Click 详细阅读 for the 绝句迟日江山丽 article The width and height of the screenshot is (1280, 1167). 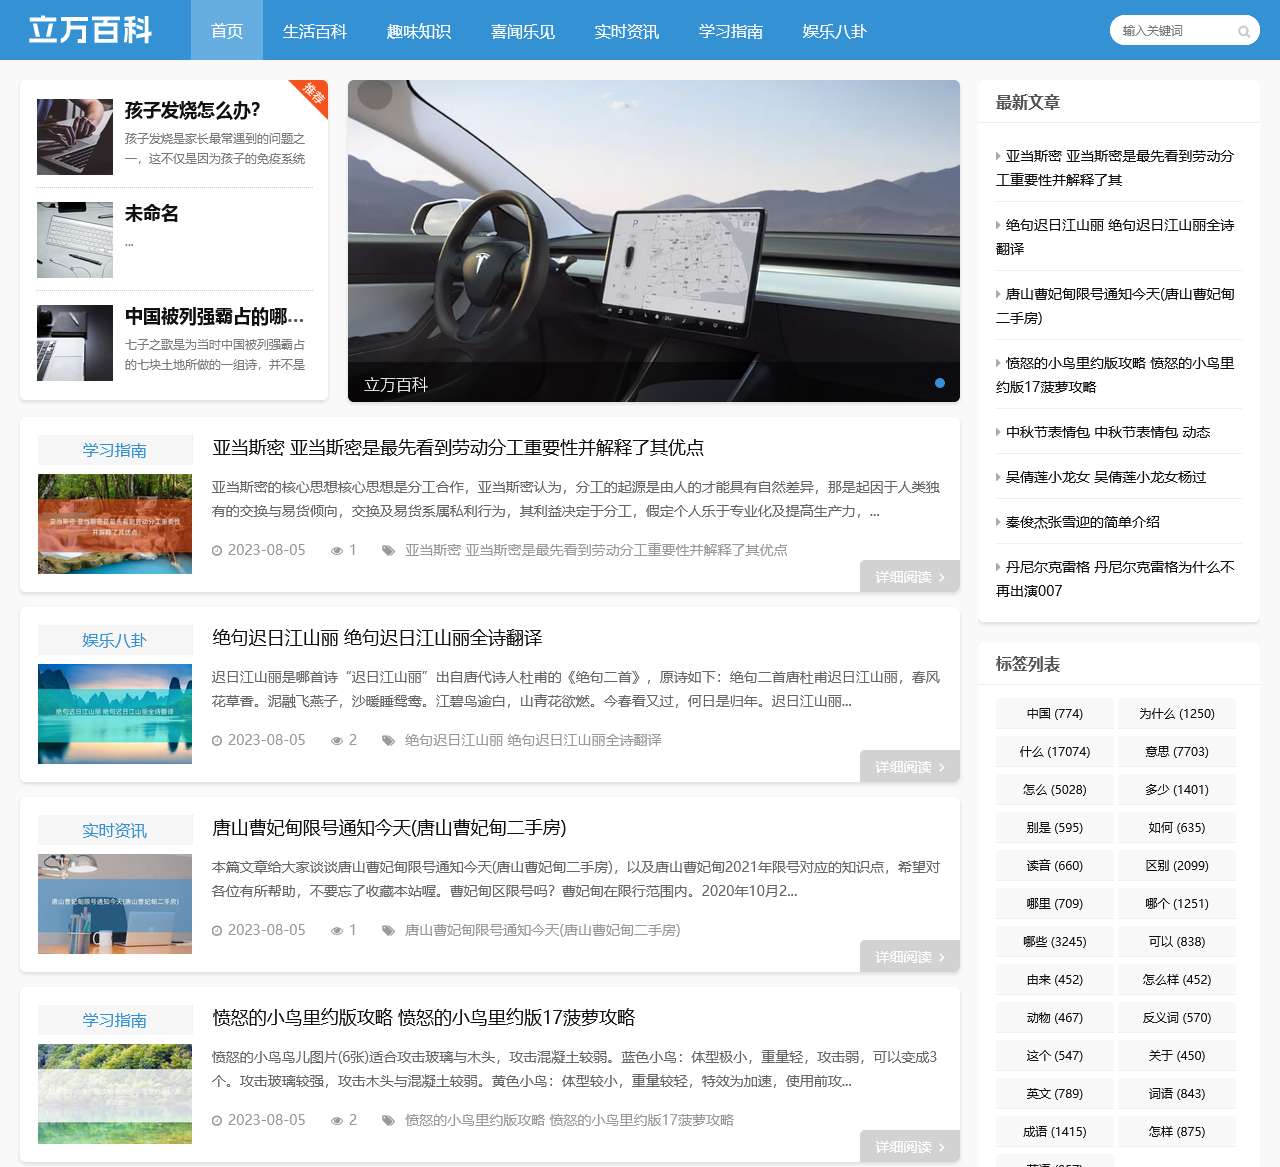(x=910, y=767)
